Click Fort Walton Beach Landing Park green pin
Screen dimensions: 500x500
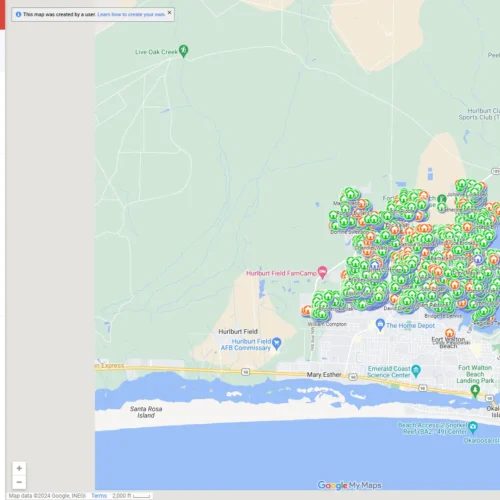[x=475, y=390]
